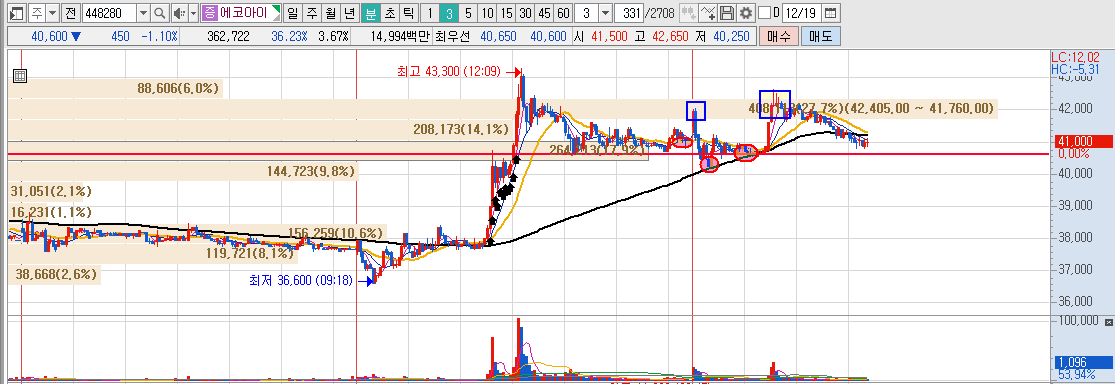This screenshot has width=1115, height=384.
Task: Save chart settings with the floppy disk icon
Action: [726, 13]
